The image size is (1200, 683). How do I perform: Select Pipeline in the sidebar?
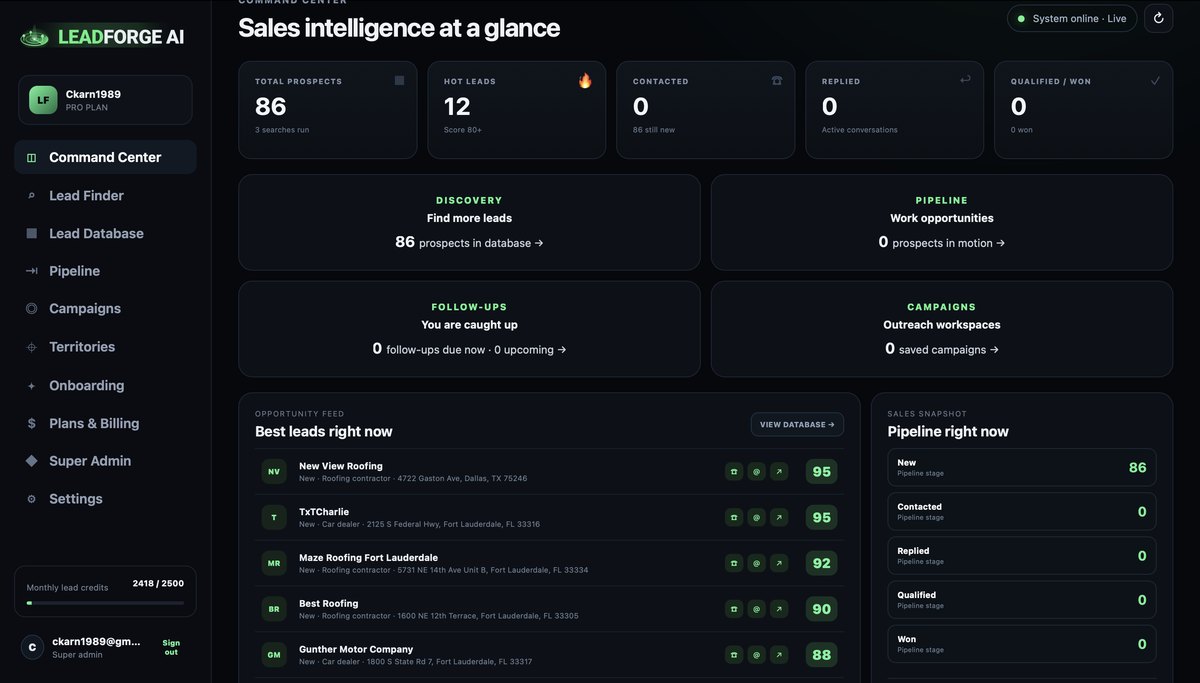(105, 271)
